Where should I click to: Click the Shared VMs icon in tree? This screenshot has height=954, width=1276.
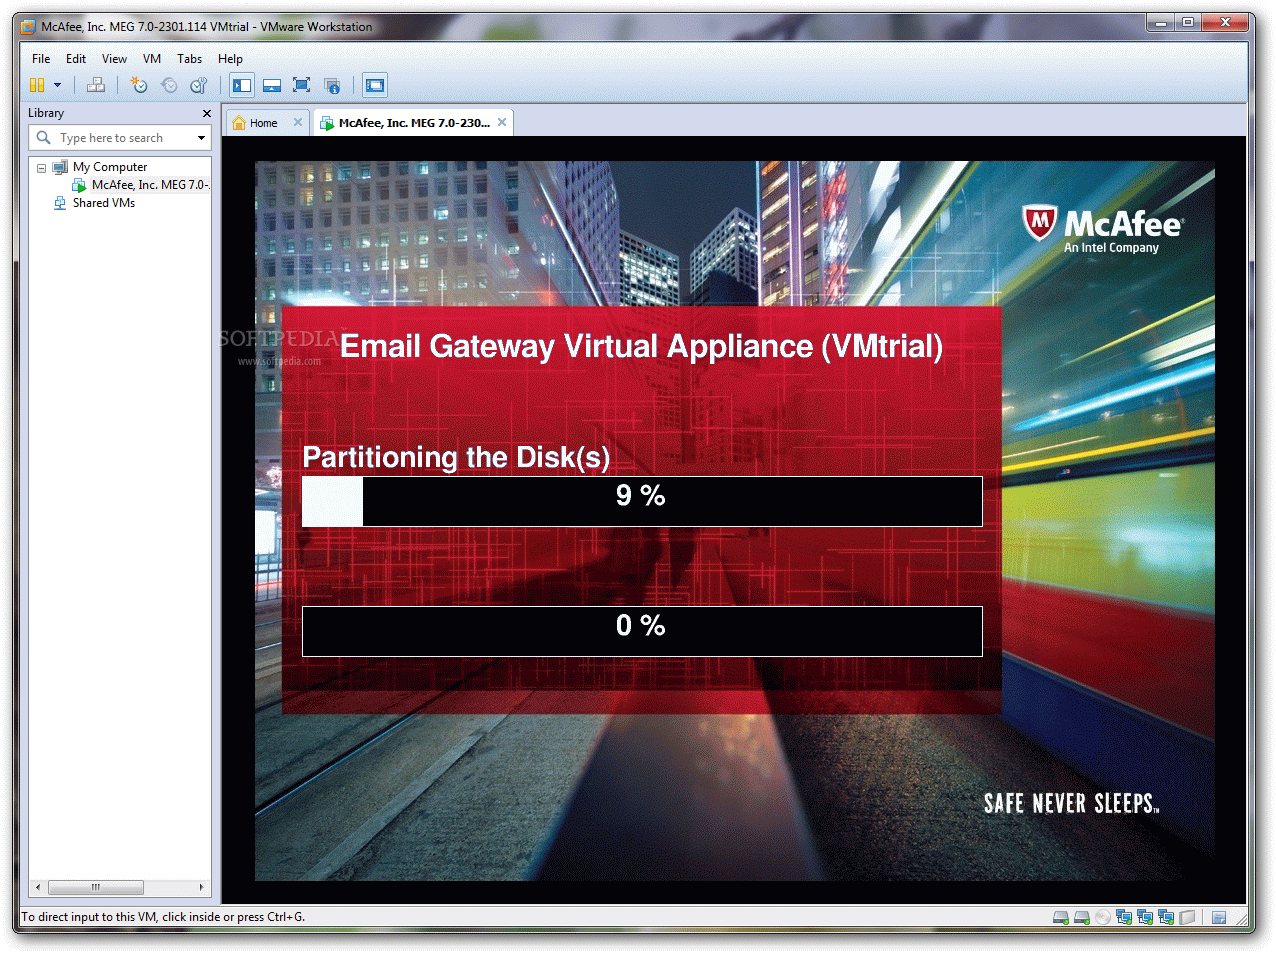coord(60,203)
